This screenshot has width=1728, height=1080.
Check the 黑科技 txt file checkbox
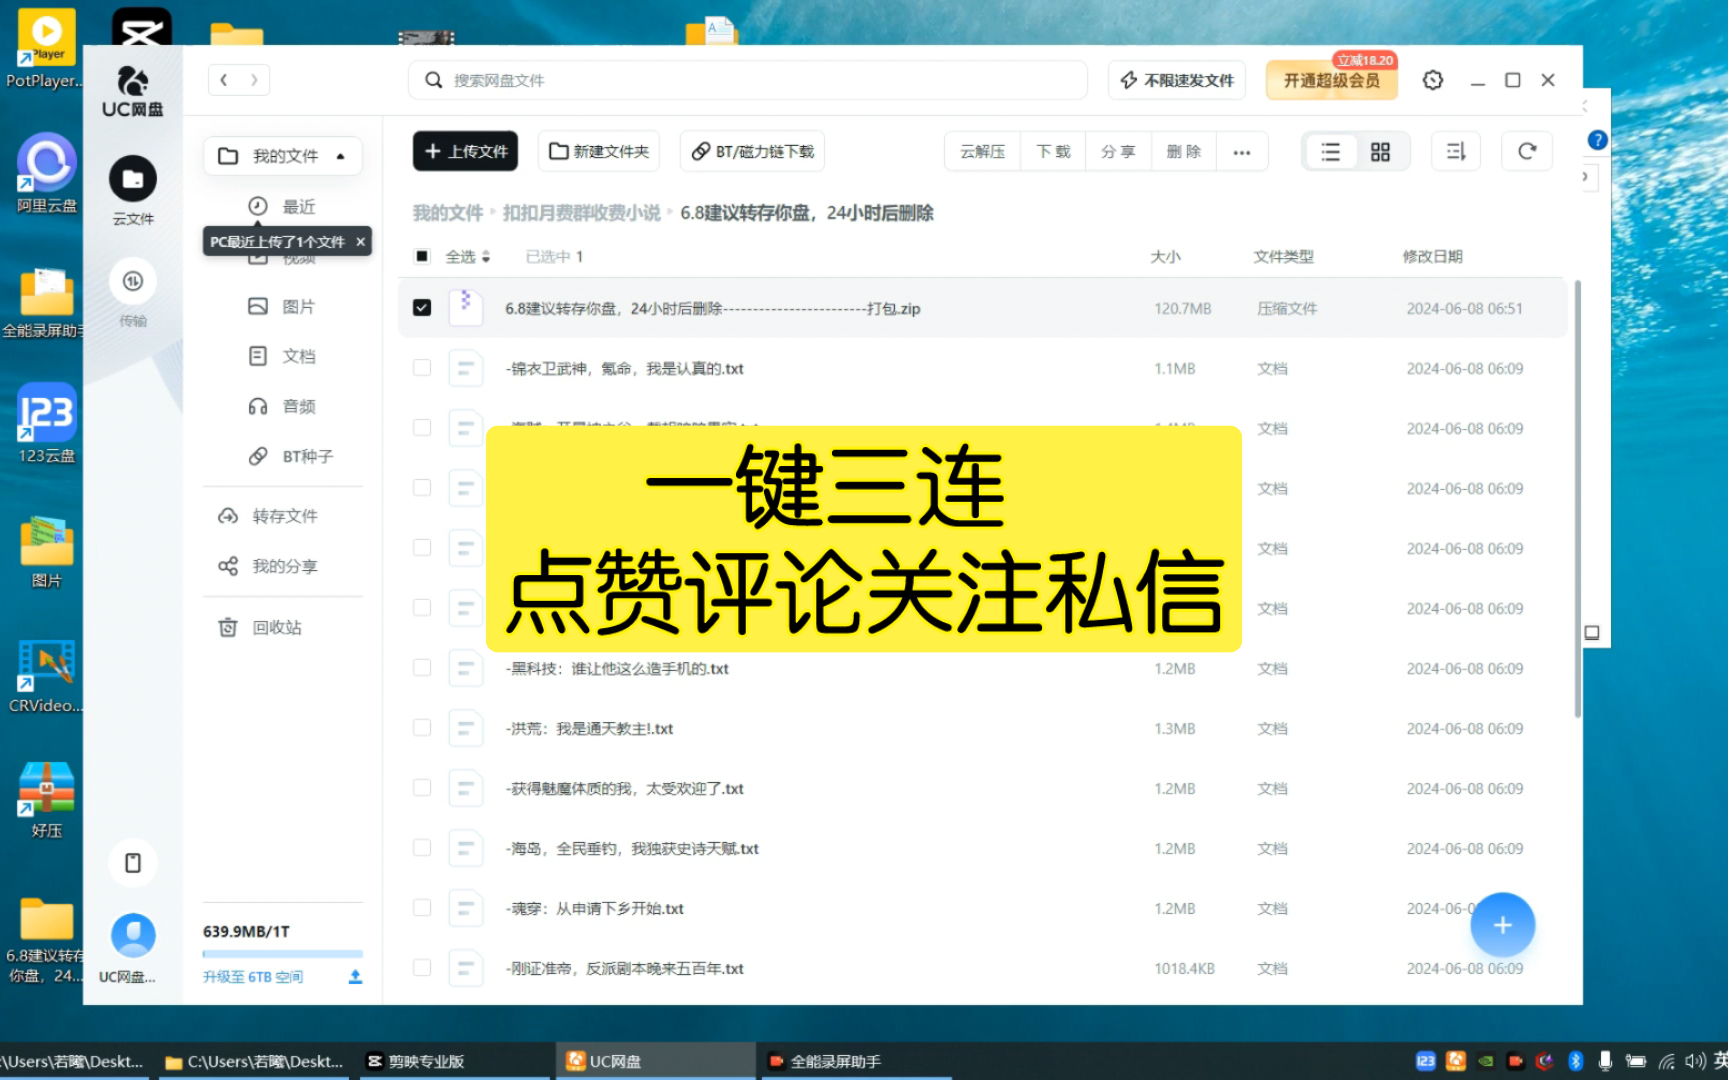422,668
